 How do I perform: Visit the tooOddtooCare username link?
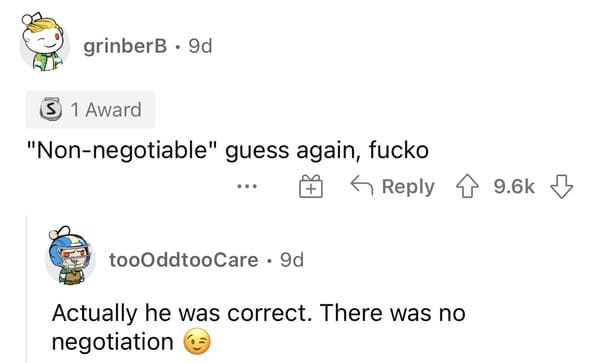pyautogui.click(x=184, y=260)
